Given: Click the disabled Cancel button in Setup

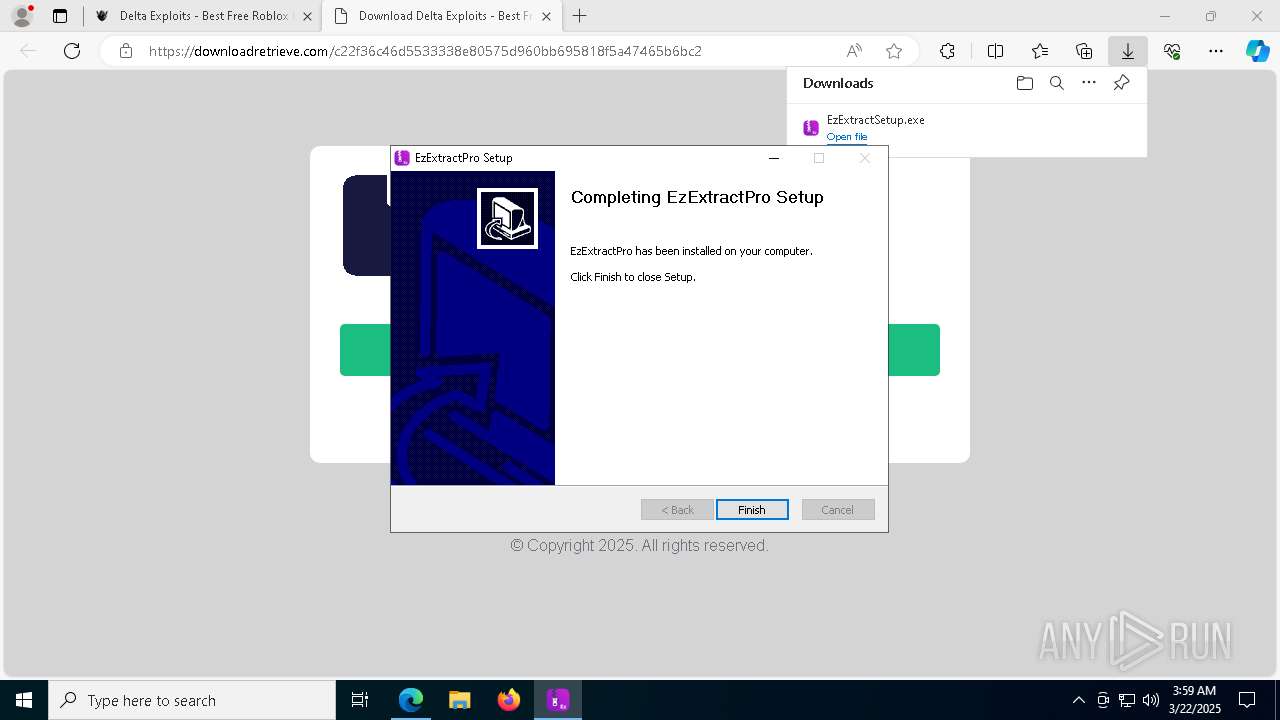Looking at the screenshot, I should click(x=838, y=510).
